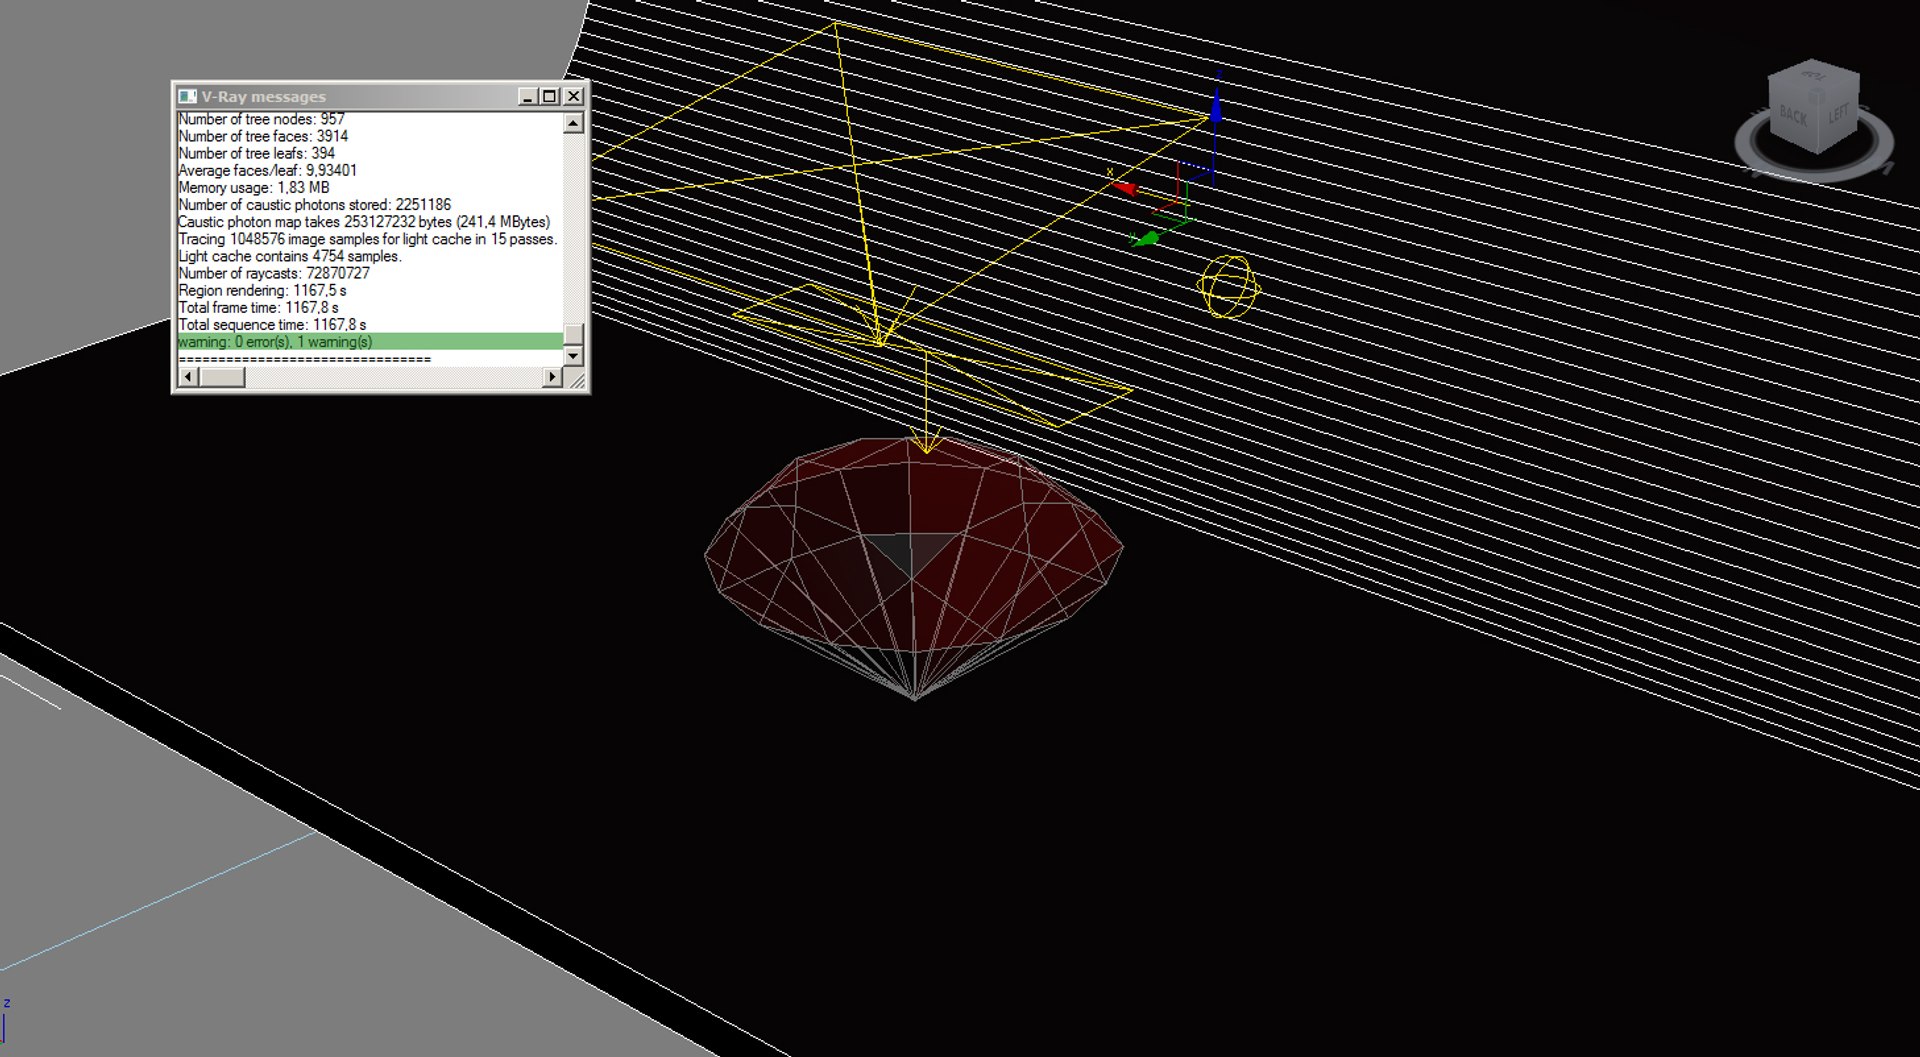Click the horizontal scrollbar right arrow
The height and width of the screenshot is (1057, 1920).
coord(553,377)
